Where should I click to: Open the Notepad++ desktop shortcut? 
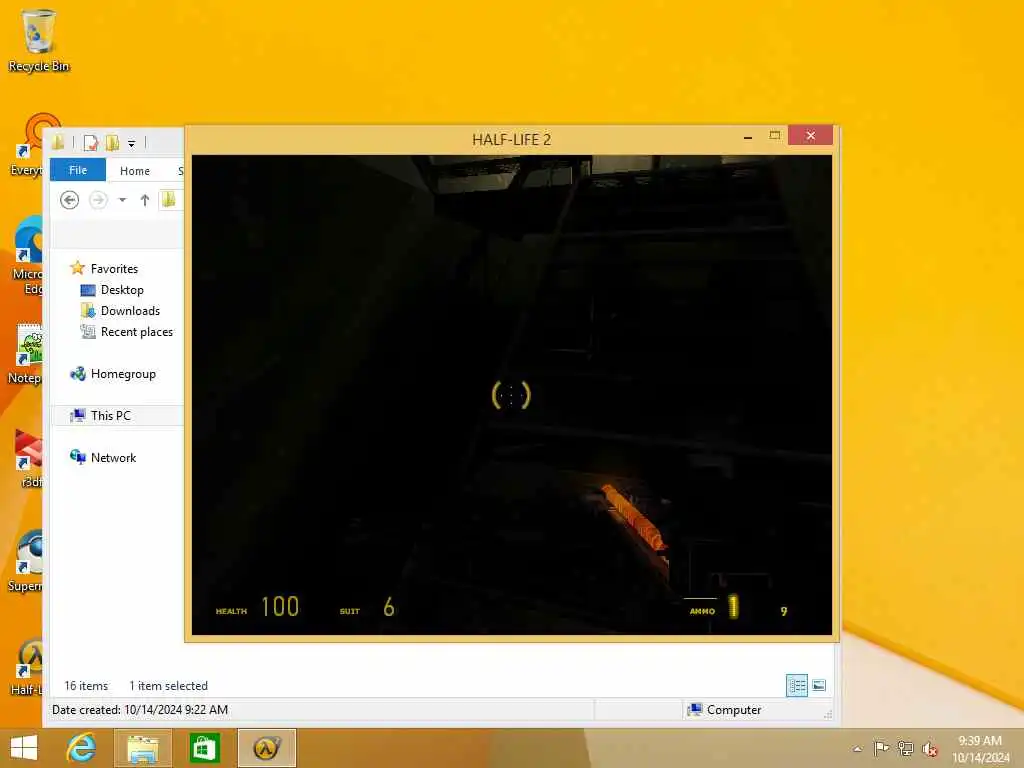coord(26,354)
